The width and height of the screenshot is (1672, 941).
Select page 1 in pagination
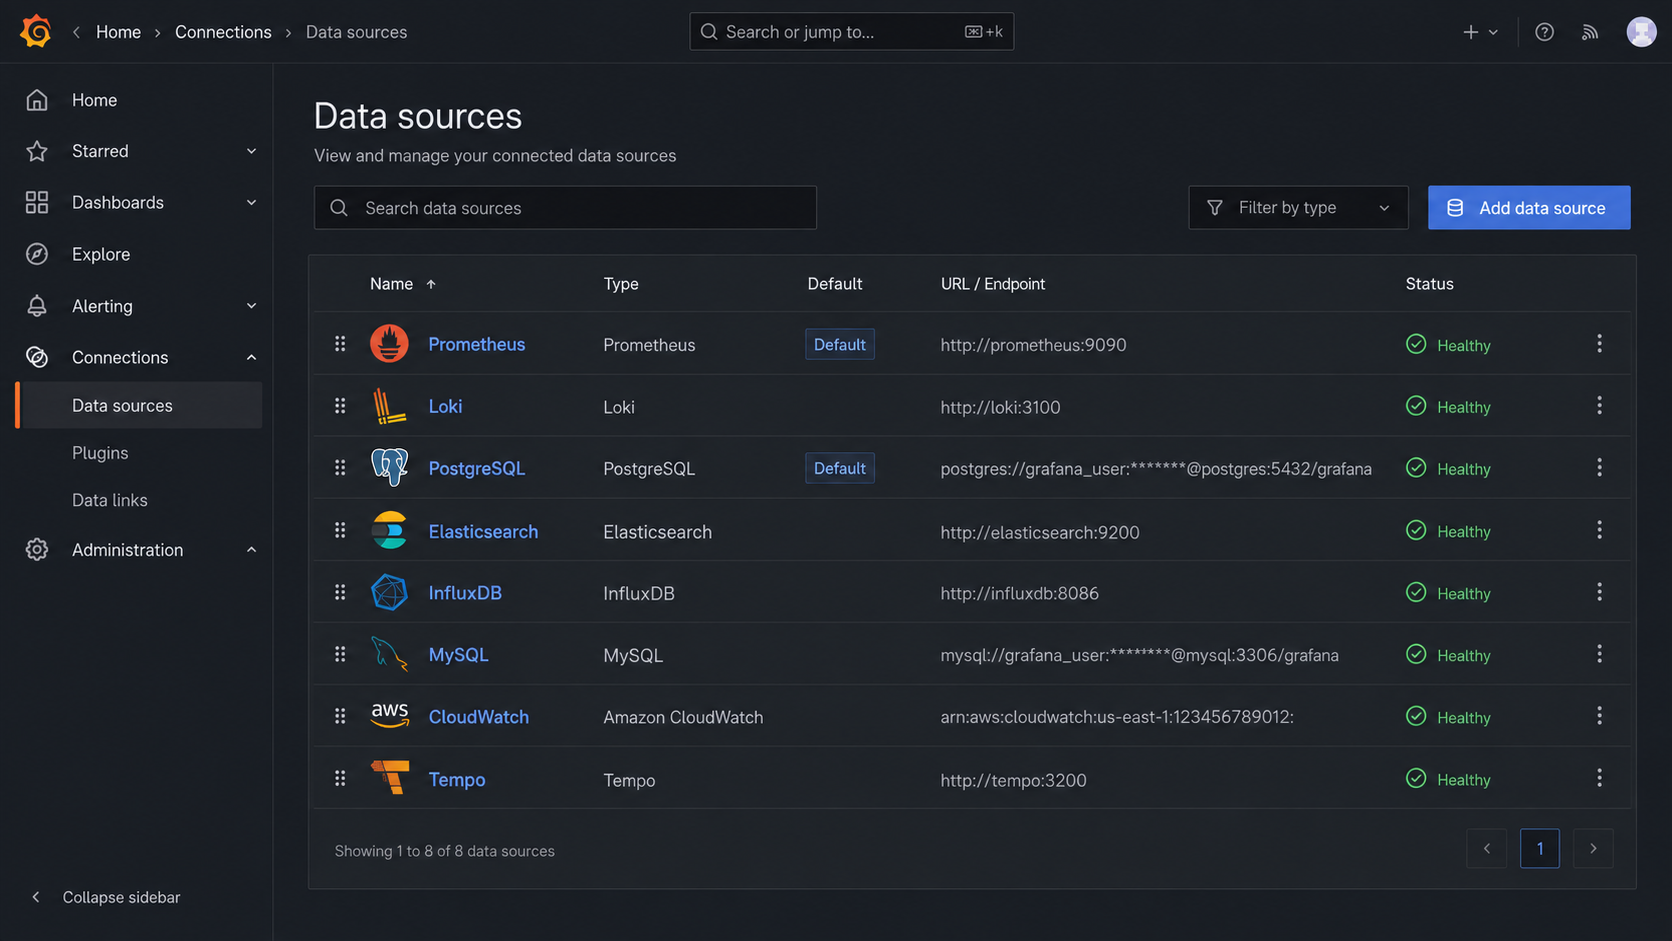(1540, 849)
